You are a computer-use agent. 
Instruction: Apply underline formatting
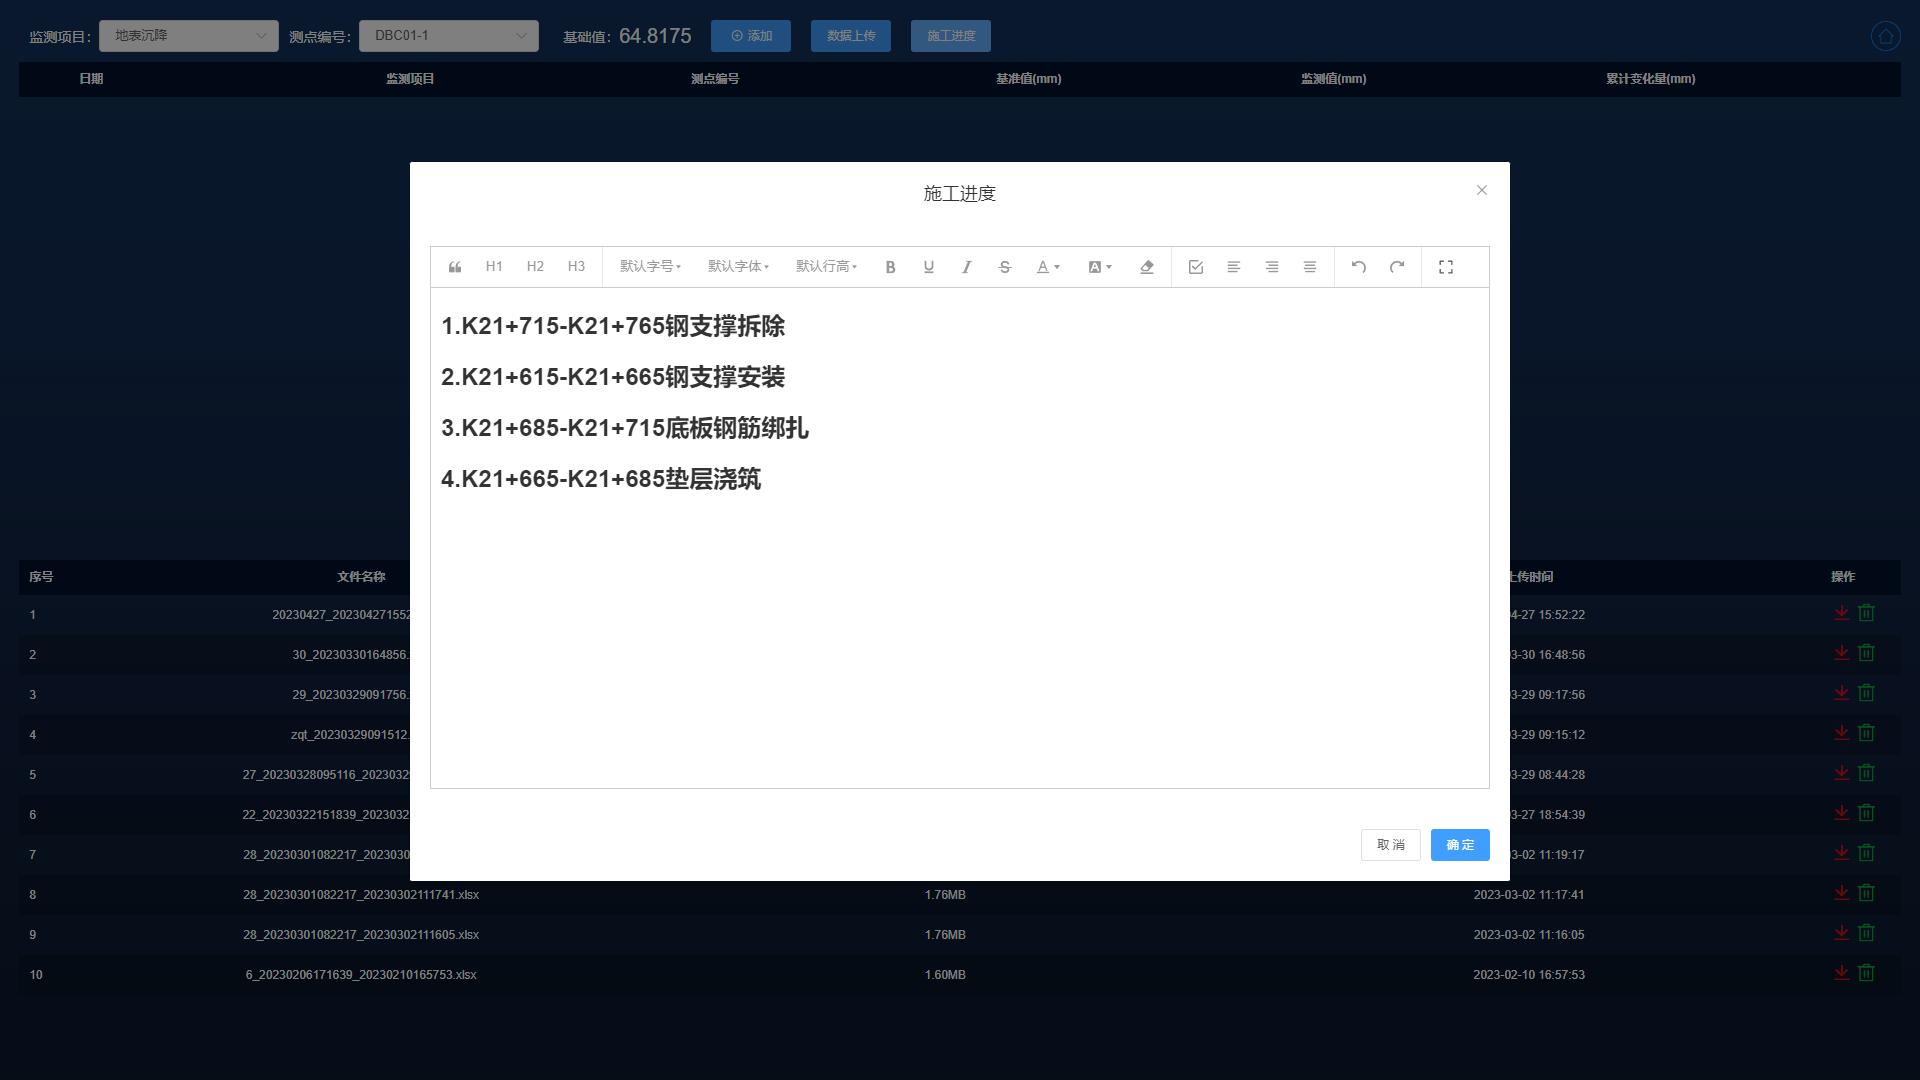pos(928,267)
